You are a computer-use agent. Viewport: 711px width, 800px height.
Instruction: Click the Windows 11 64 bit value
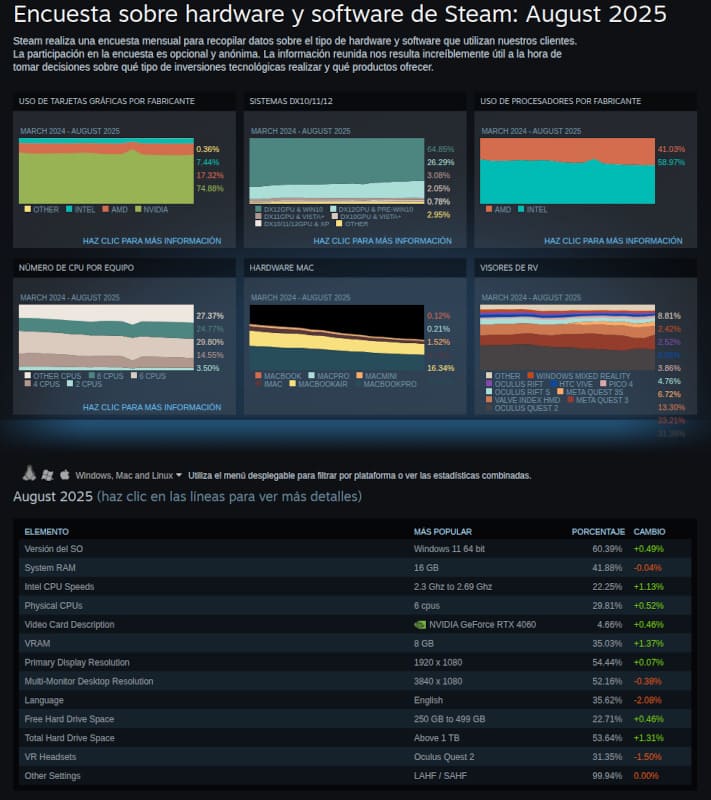[x=449, y=549]
